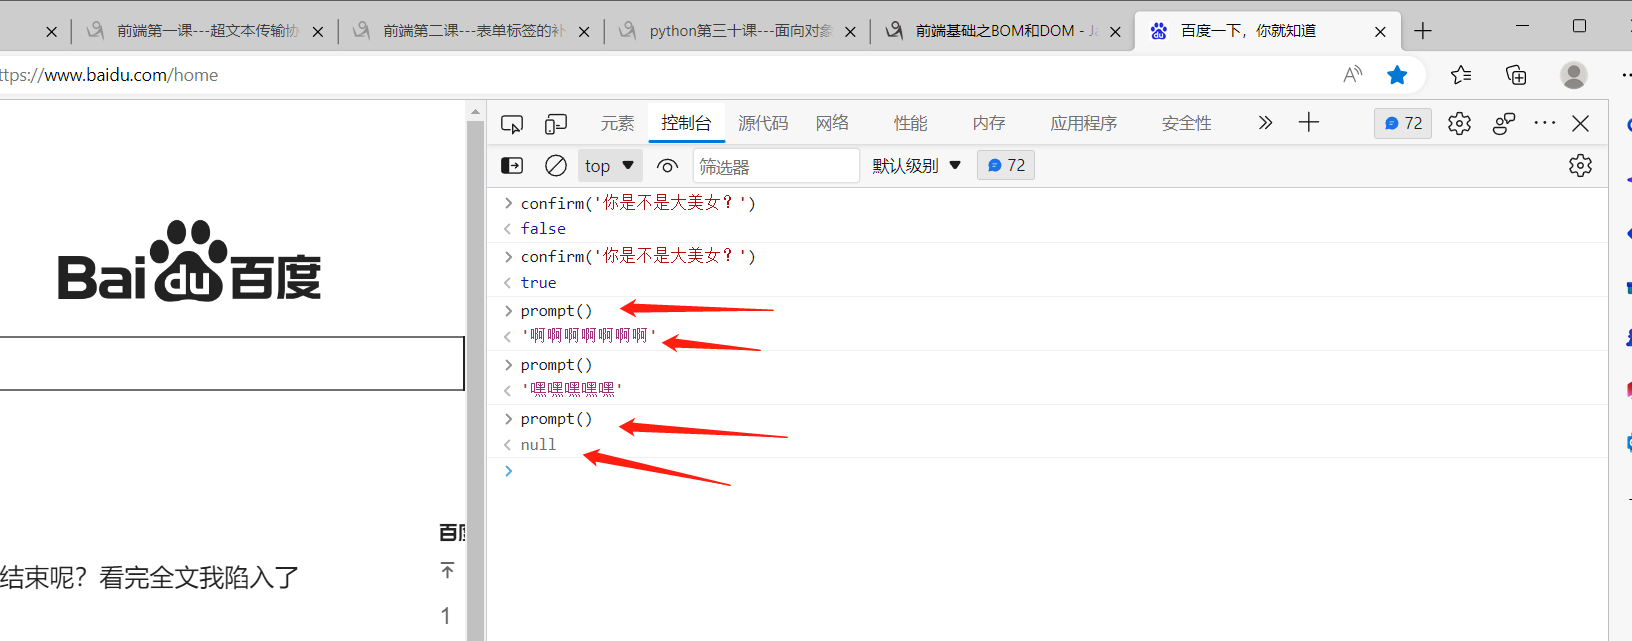Click the null result output
This screenshot has height=641, width=1632.
tap(538, 445)
